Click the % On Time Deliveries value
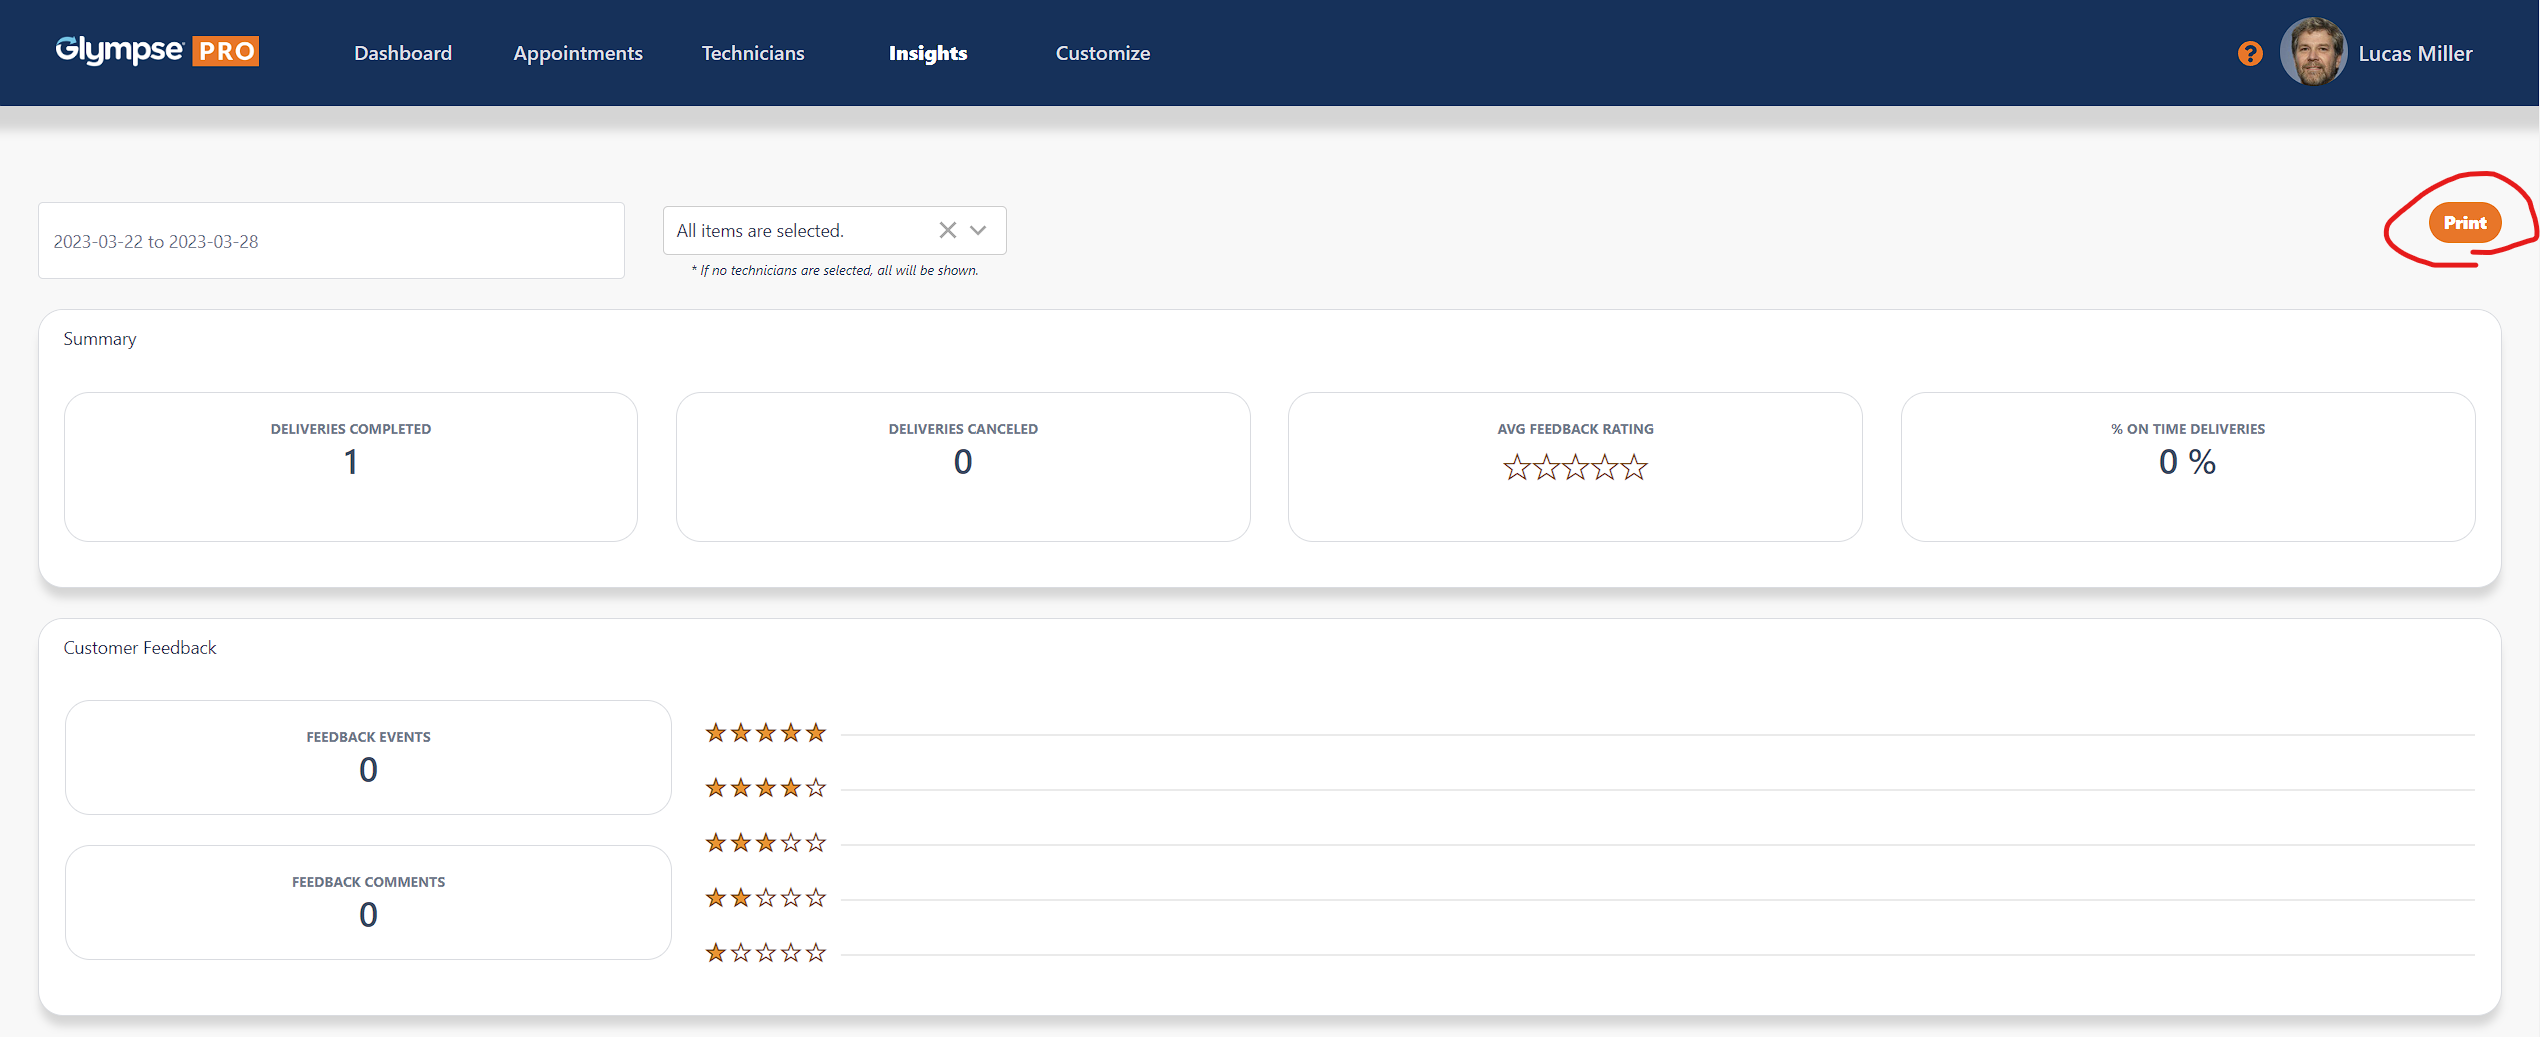 point(2187,462)
